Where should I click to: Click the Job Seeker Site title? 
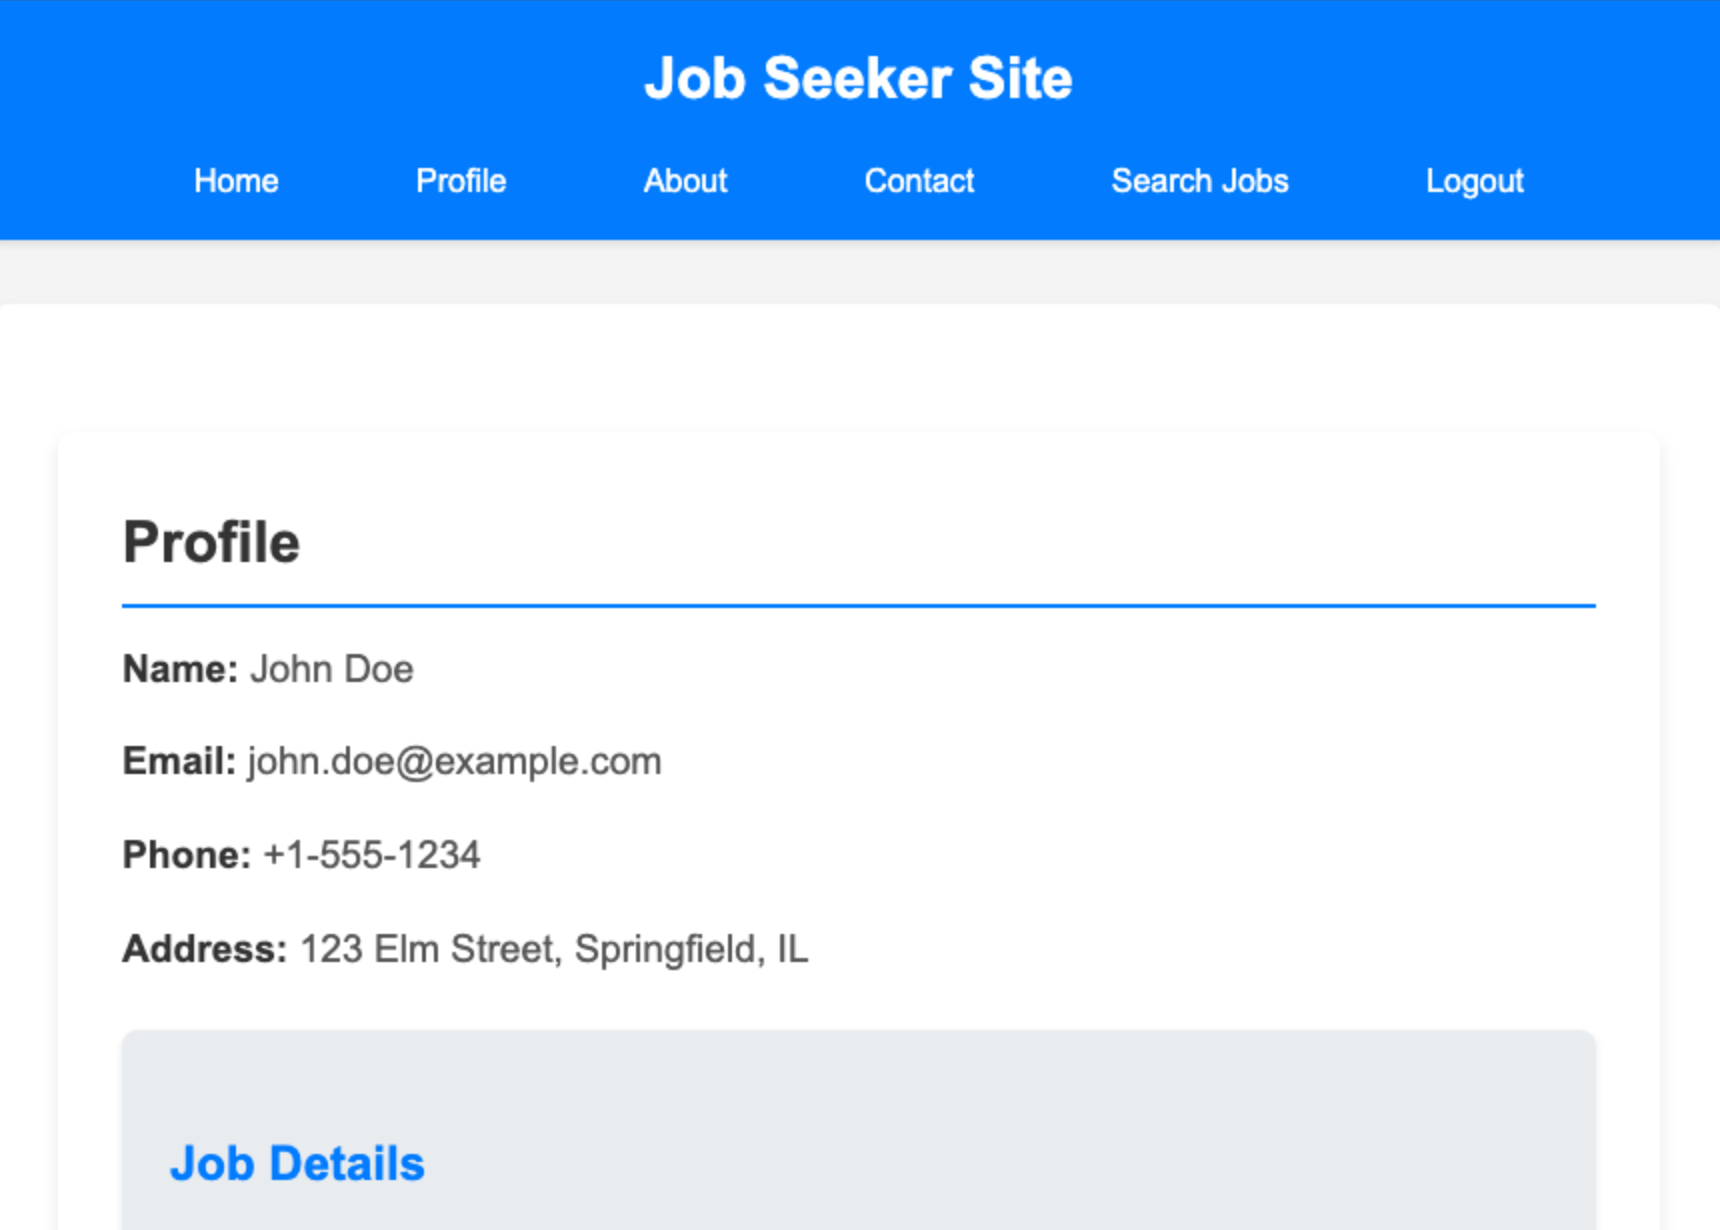[x=858, y=78]
